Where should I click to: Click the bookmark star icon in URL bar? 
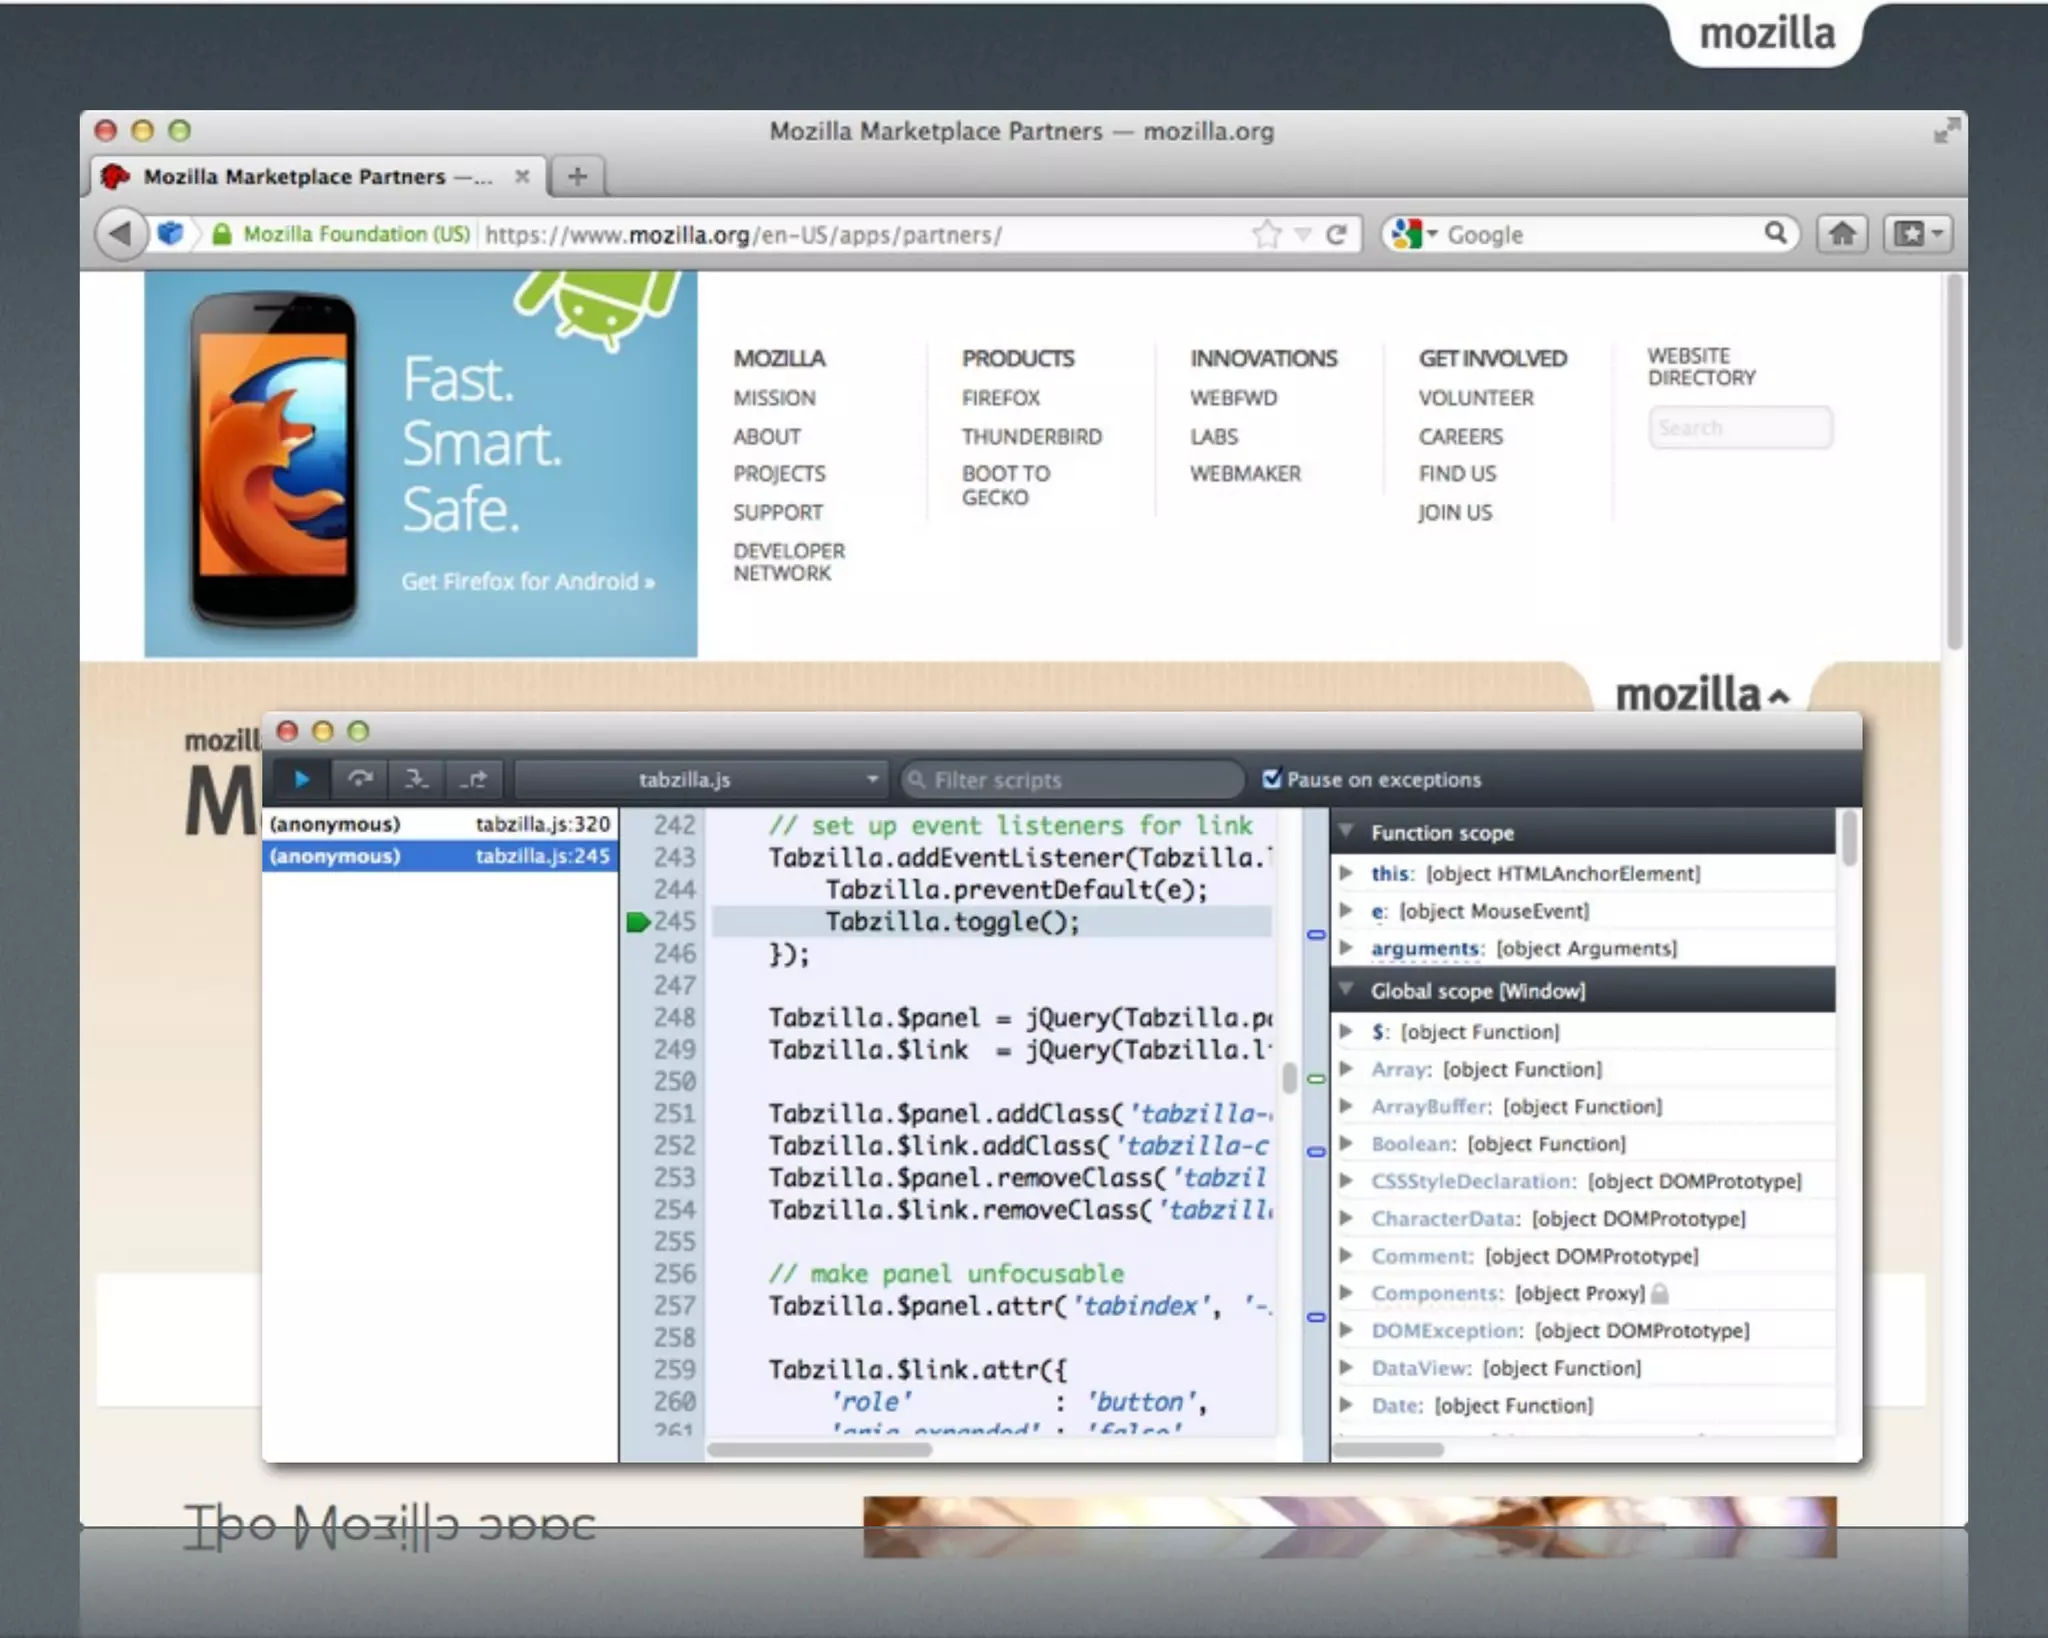coord(1266,234)
